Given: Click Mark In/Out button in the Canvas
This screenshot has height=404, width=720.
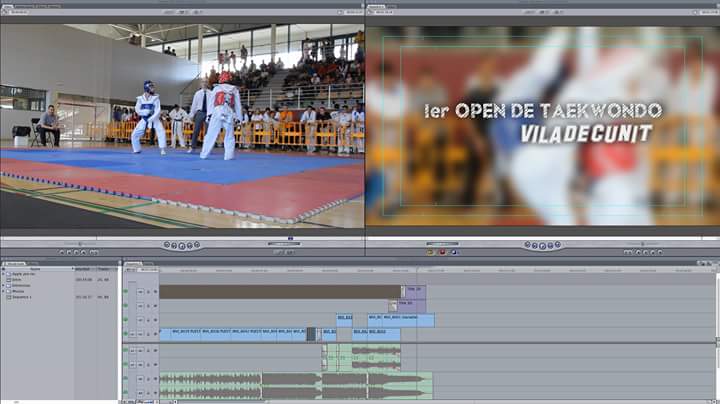Looking at the screenshot, I should click(628, 252).
